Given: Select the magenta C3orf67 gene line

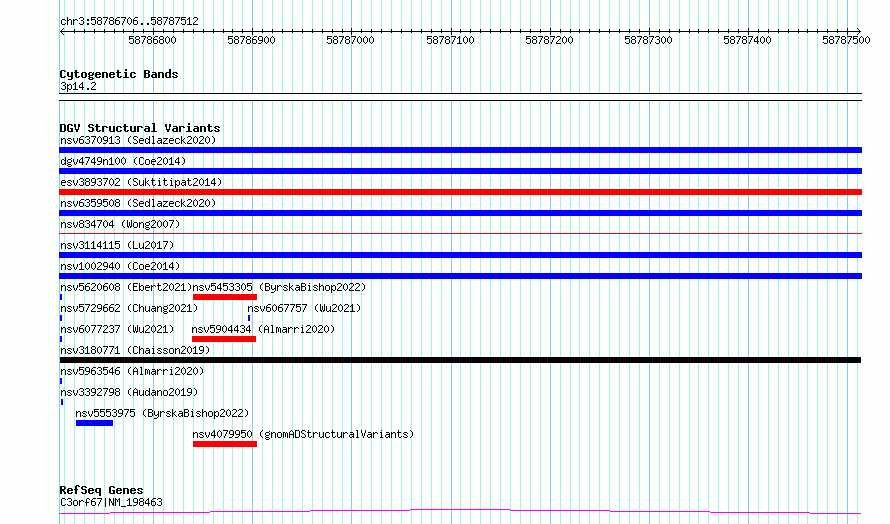Looking at the screenshot, I should [x=460, y=512].
